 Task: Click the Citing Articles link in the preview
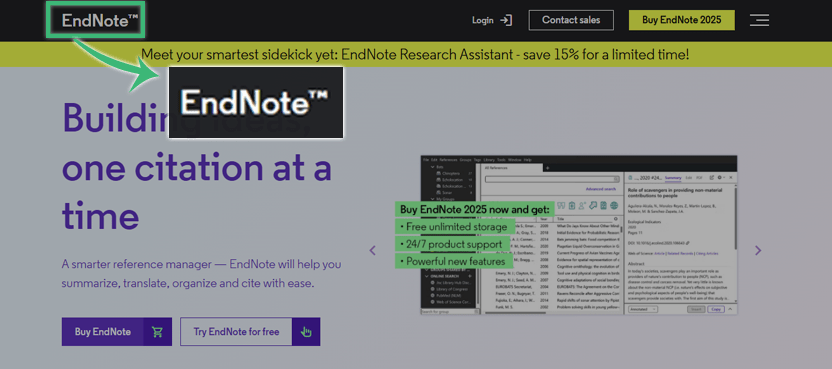pos(707,253)
